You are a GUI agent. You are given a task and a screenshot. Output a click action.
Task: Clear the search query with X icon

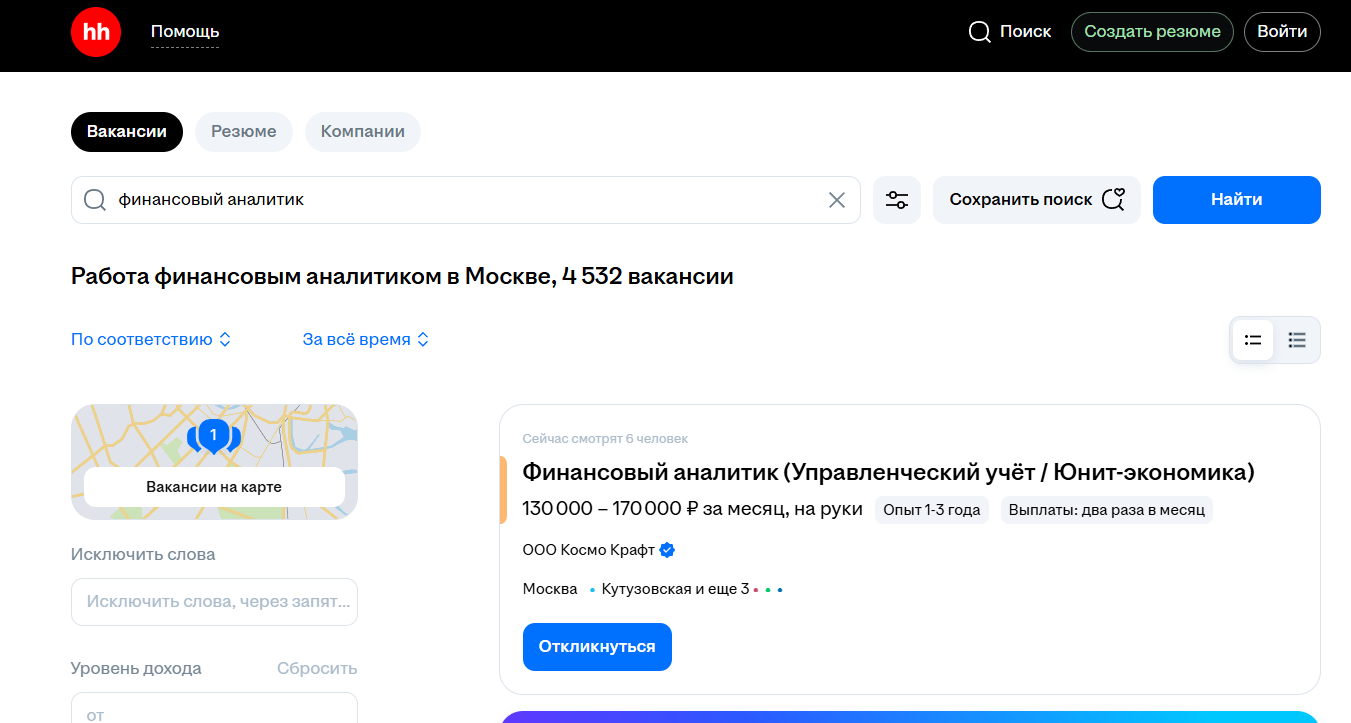click(x=837, y=200)
